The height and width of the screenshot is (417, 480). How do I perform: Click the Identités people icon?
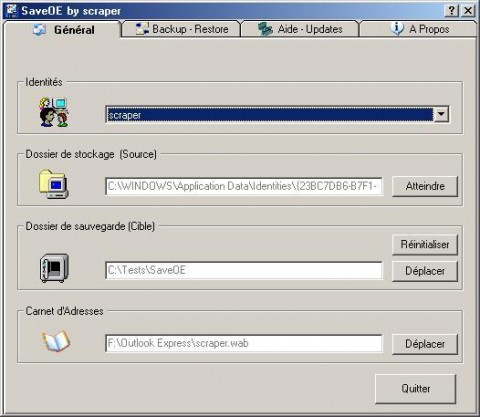54,112
